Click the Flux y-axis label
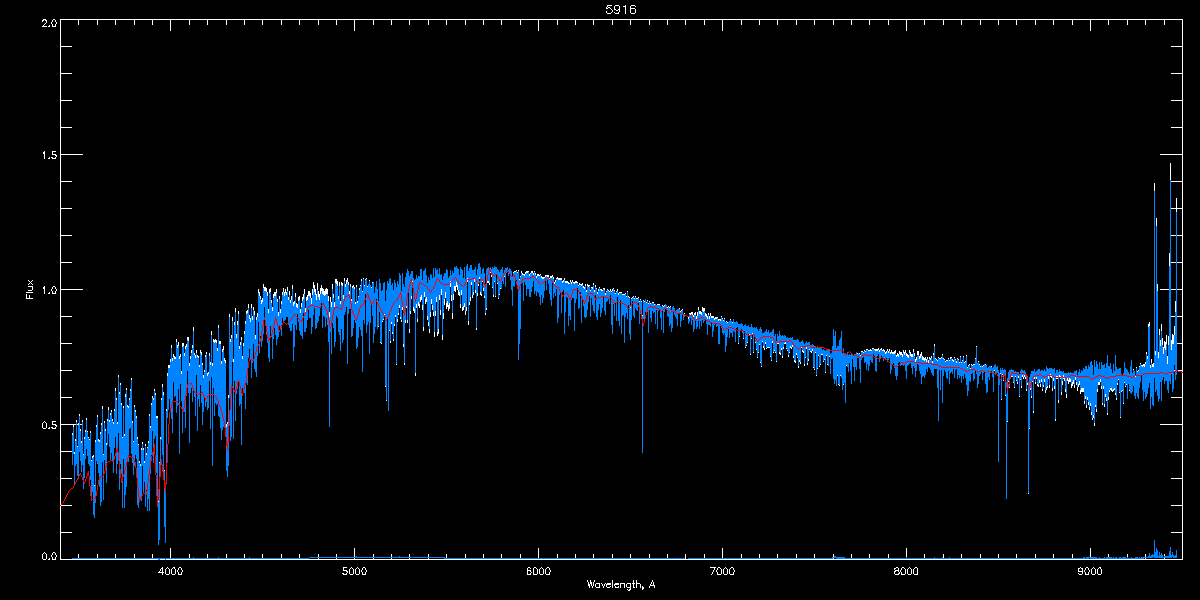This screenshot has height=600, width=1200. click(x=30, y=290)
